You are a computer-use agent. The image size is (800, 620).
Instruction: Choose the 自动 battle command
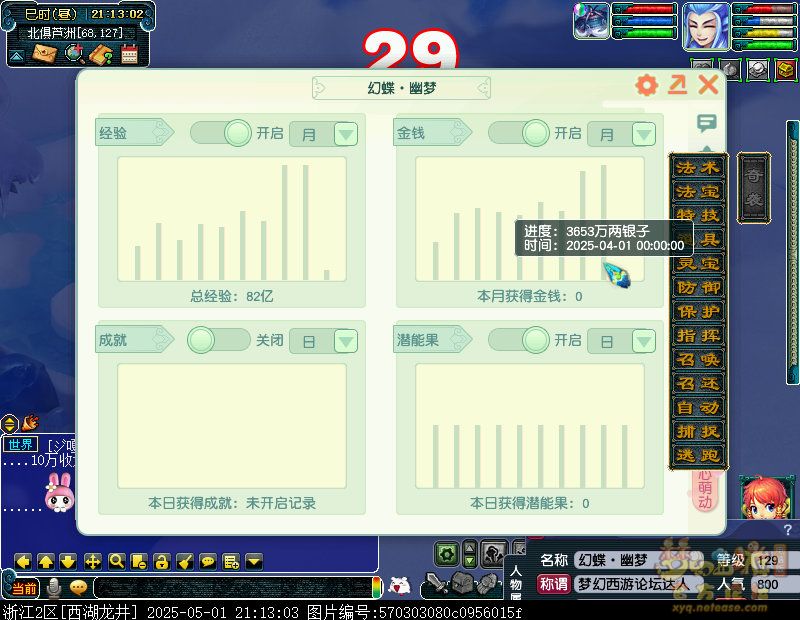698,407
